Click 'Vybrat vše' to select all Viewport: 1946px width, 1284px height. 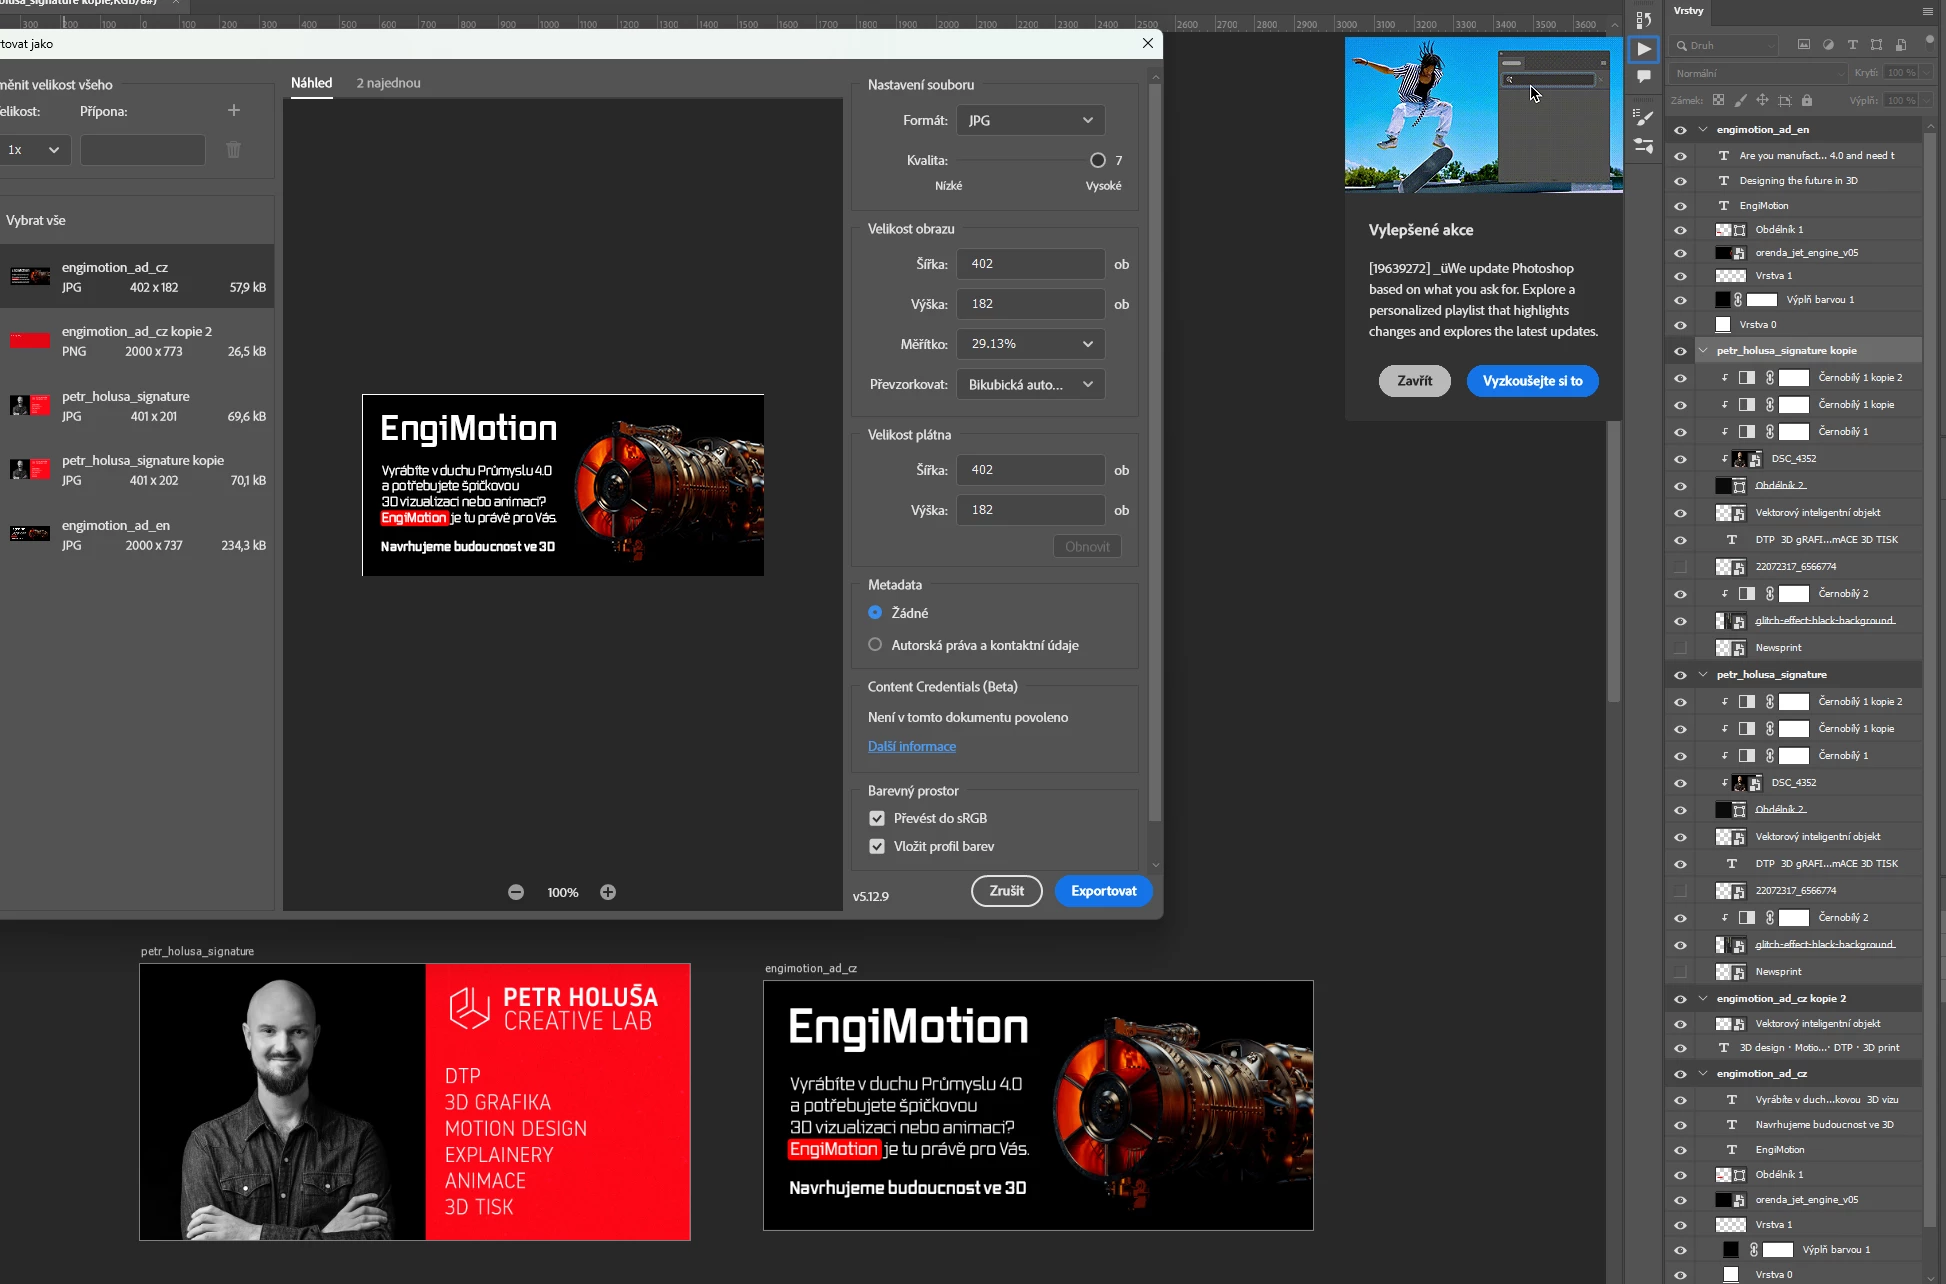pos(36,221)
